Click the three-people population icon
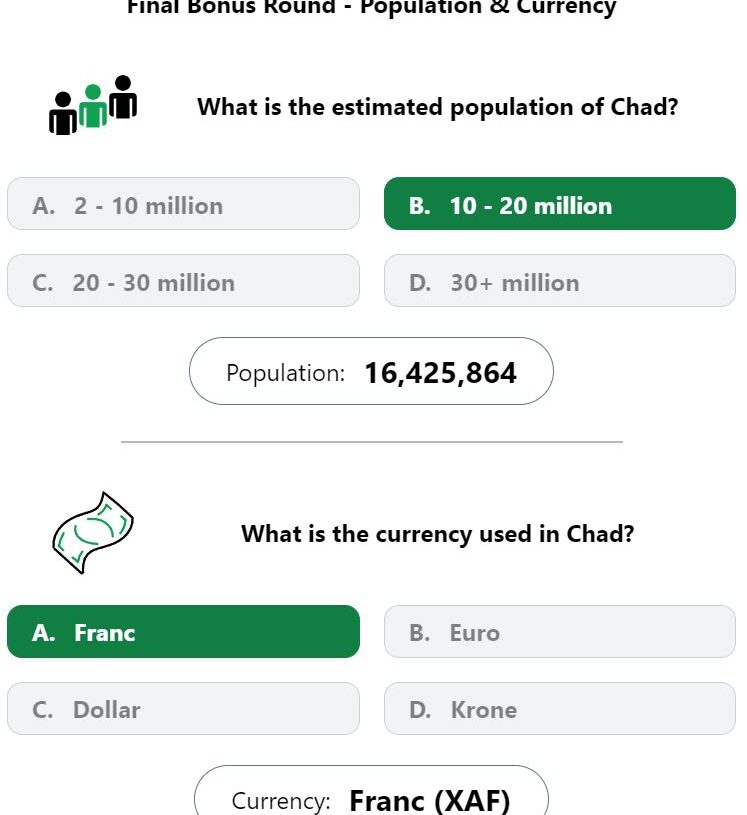 pos(93,105)
